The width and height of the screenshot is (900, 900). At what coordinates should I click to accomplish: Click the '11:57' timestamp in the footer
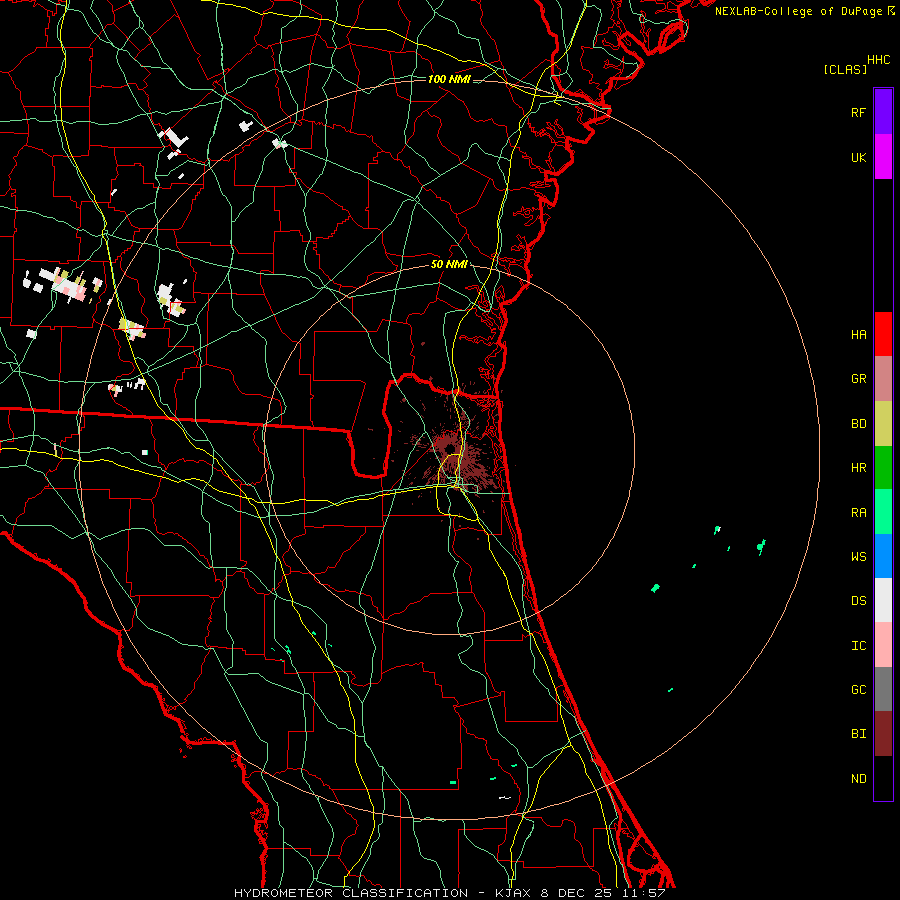pos(644,893)
